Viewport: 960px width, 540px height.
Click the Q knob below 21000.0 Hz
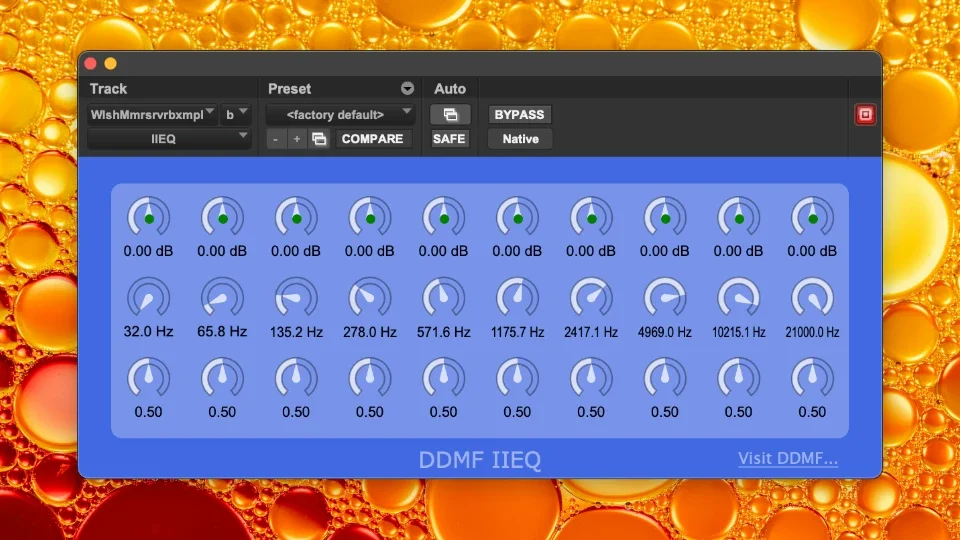812,378
